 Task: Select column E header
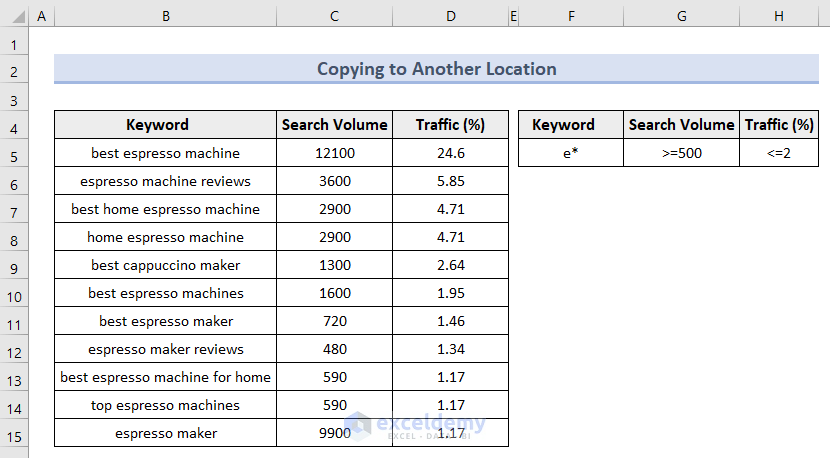[513, 16]
